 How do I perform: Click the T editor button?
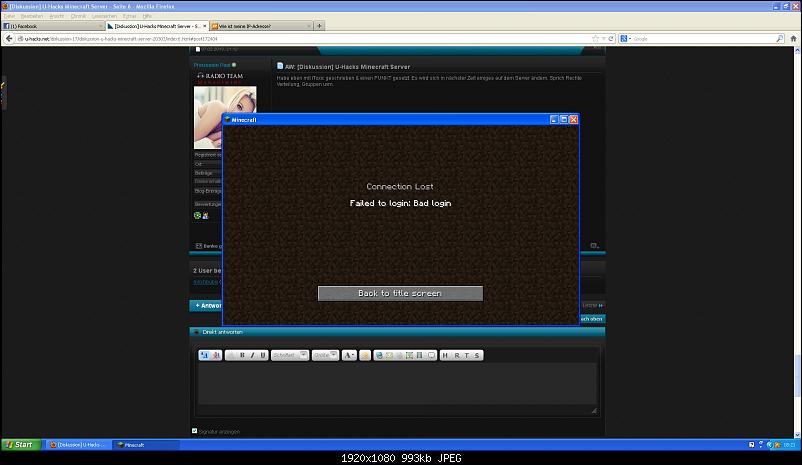point(466,355)
